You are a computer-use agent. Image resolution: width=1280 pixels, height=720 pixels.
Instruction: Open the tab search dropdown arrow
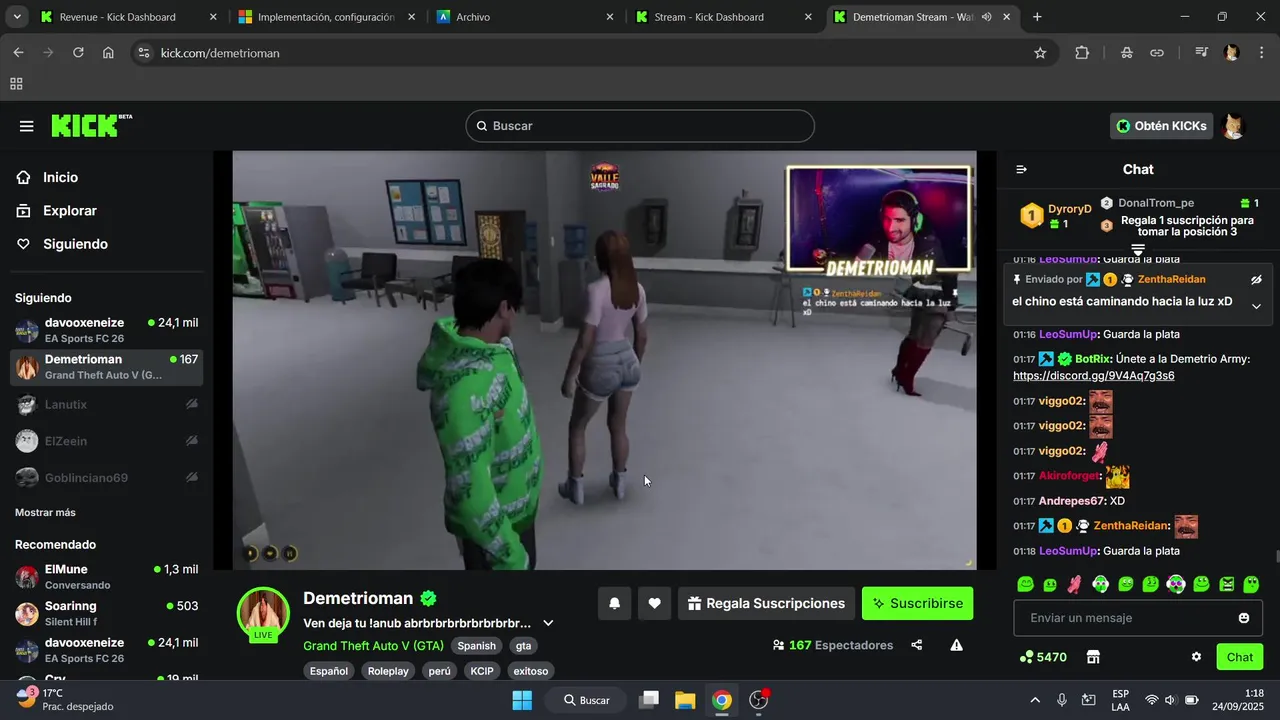pos(15,17)
